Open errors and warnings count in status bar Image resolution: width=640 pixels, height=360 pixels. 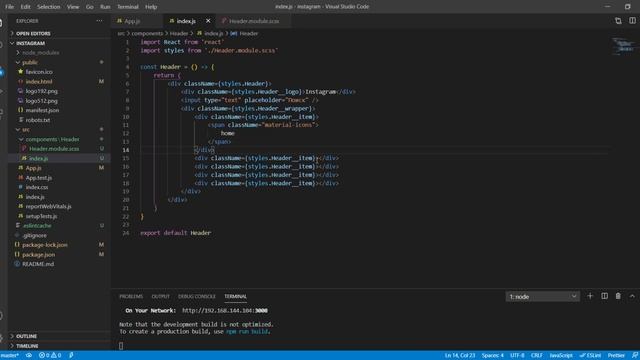point(50,356)
